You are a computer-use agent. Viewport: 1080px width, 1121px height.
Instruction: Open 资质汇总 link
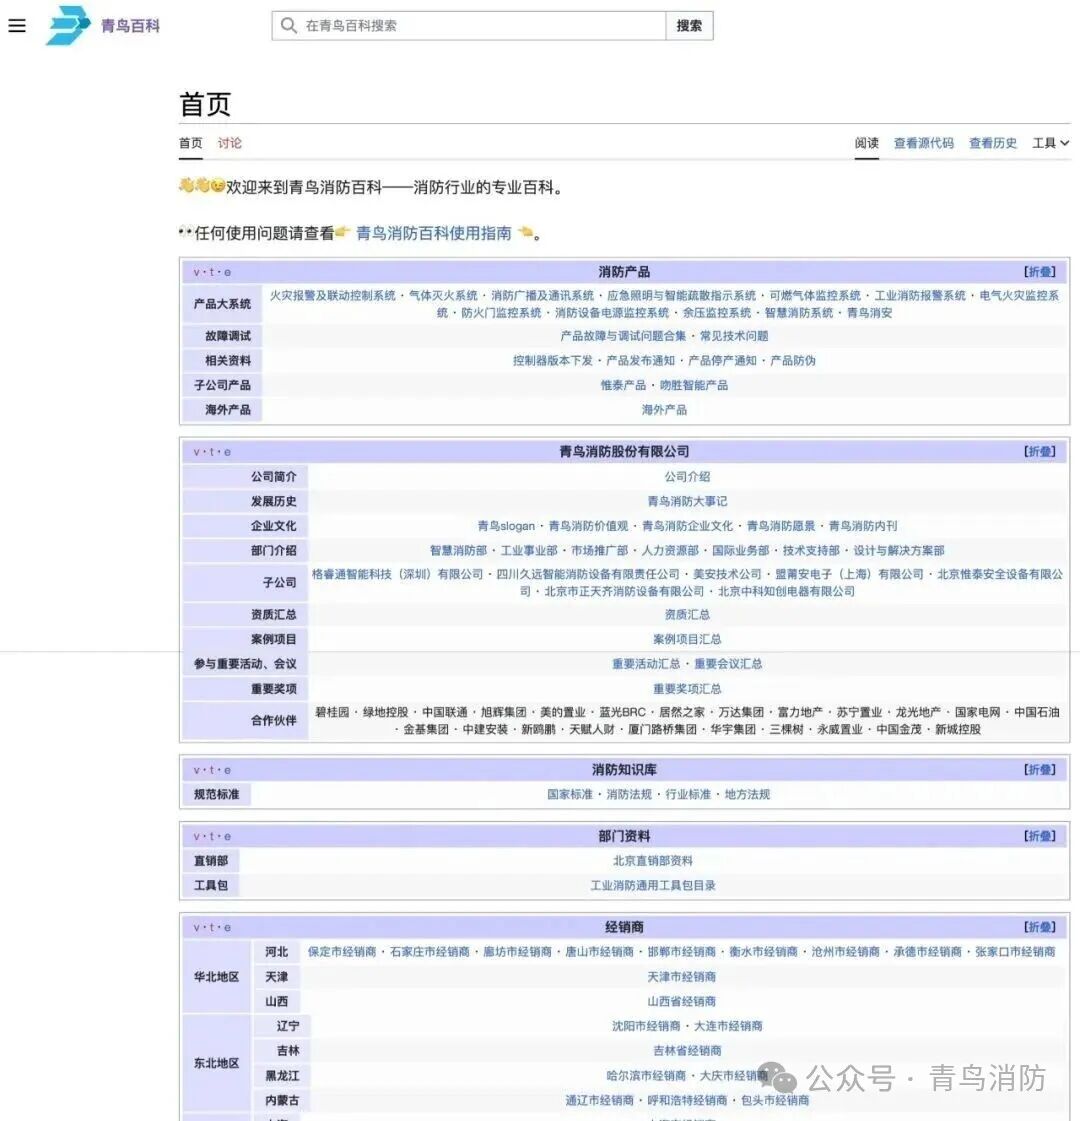tap(687, 614)
